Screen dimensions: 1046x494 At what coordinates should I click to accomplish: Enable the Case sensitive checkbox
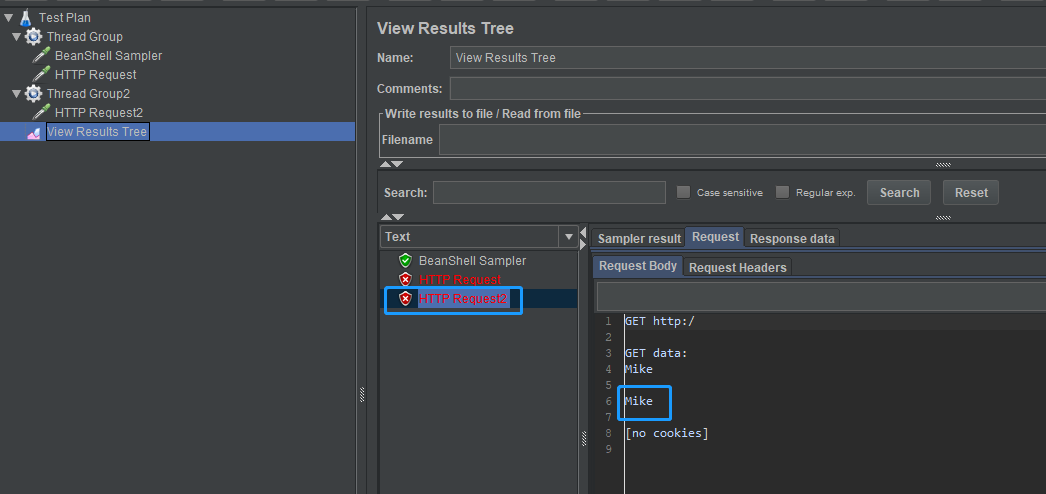[683, 192]
